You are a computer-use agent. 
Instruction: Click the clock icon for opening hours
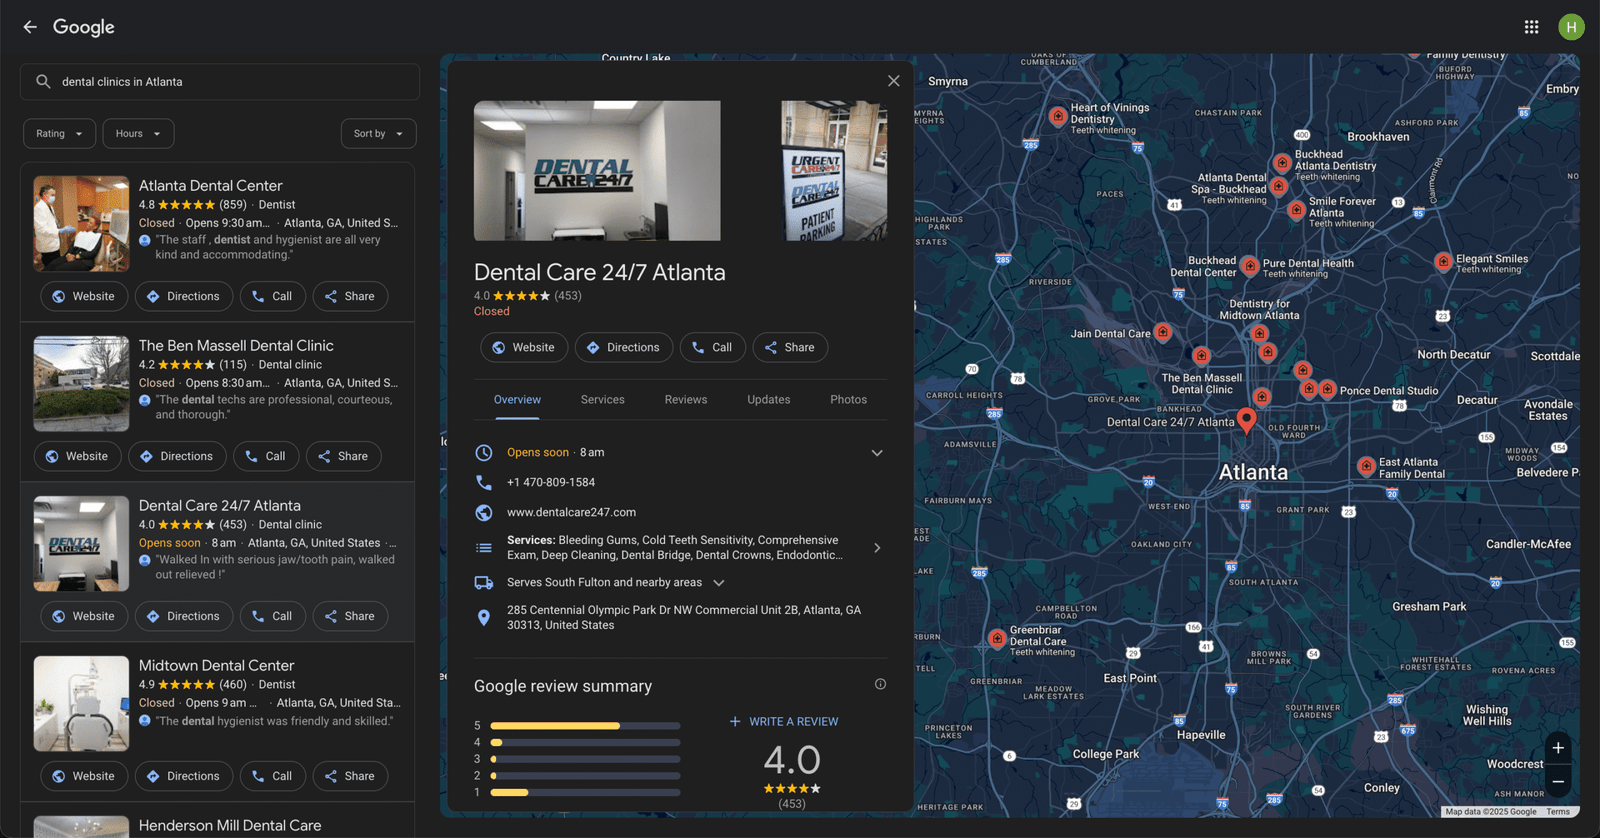(x=484, y=452)
